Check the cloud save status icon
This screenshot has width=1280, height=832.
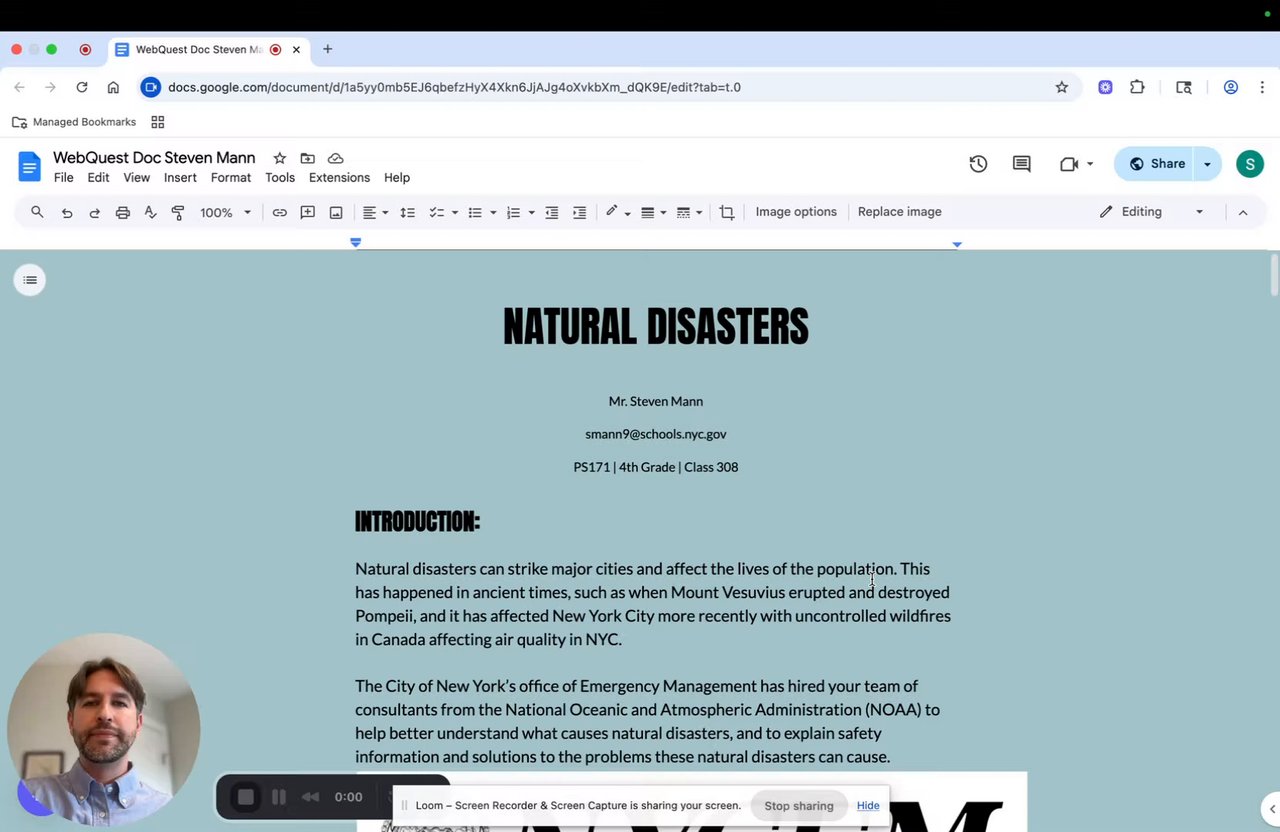pos(336,158)
